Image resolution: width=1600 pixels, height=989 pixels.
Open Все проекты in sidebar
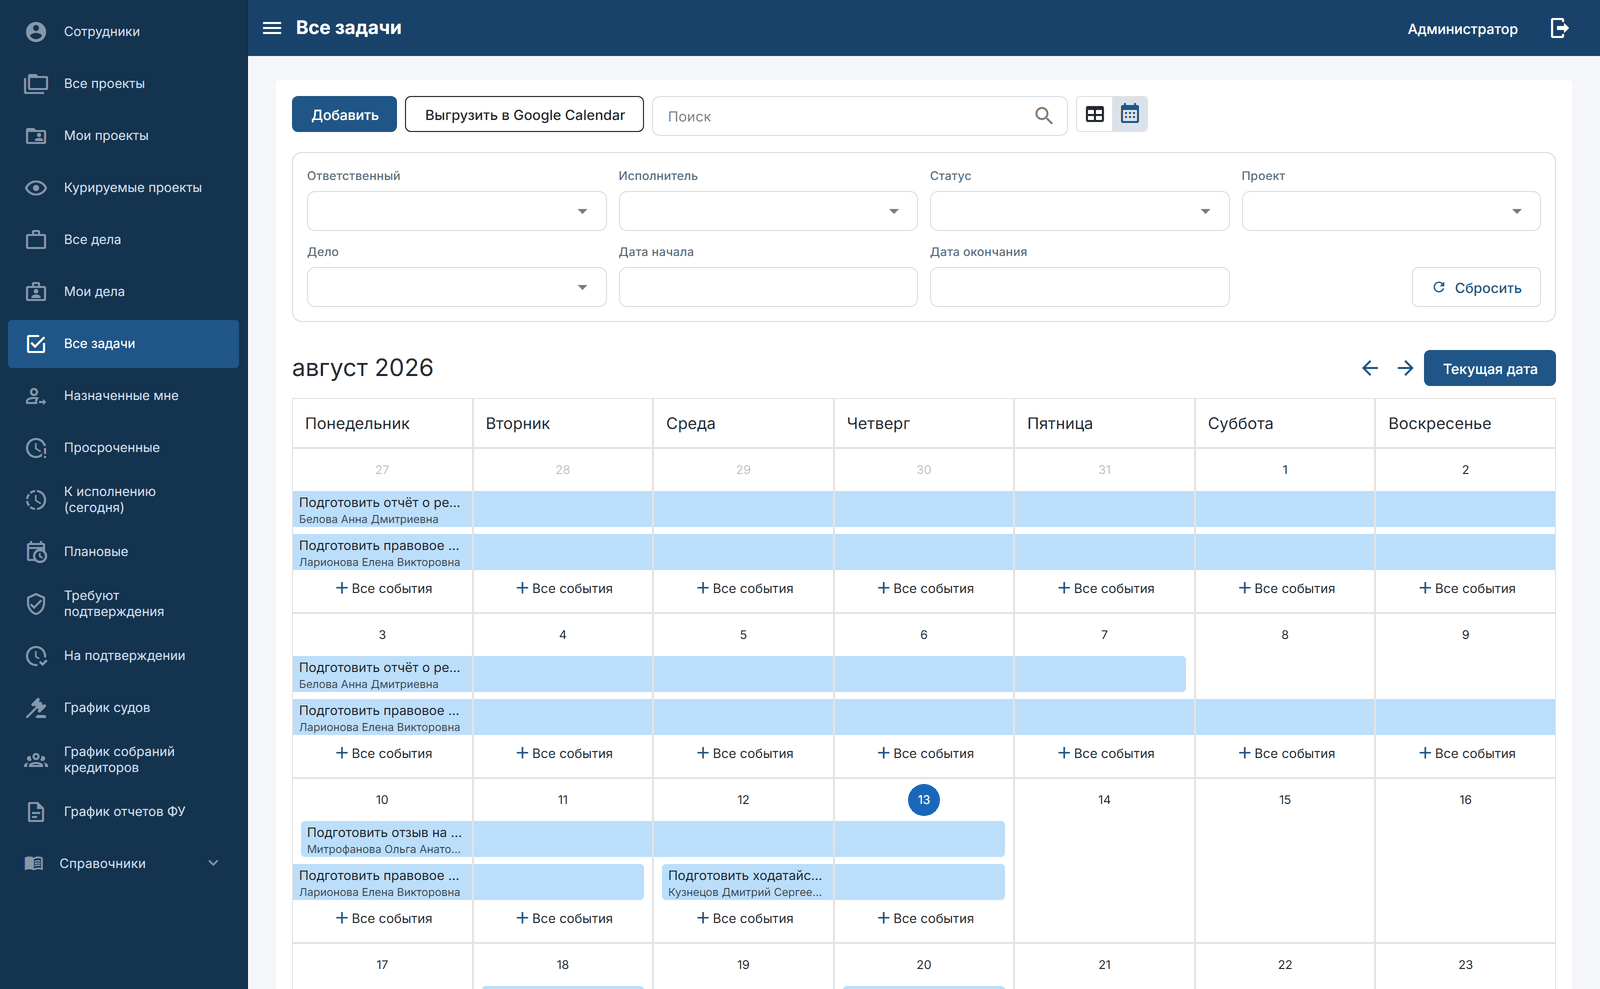point(124,84)
